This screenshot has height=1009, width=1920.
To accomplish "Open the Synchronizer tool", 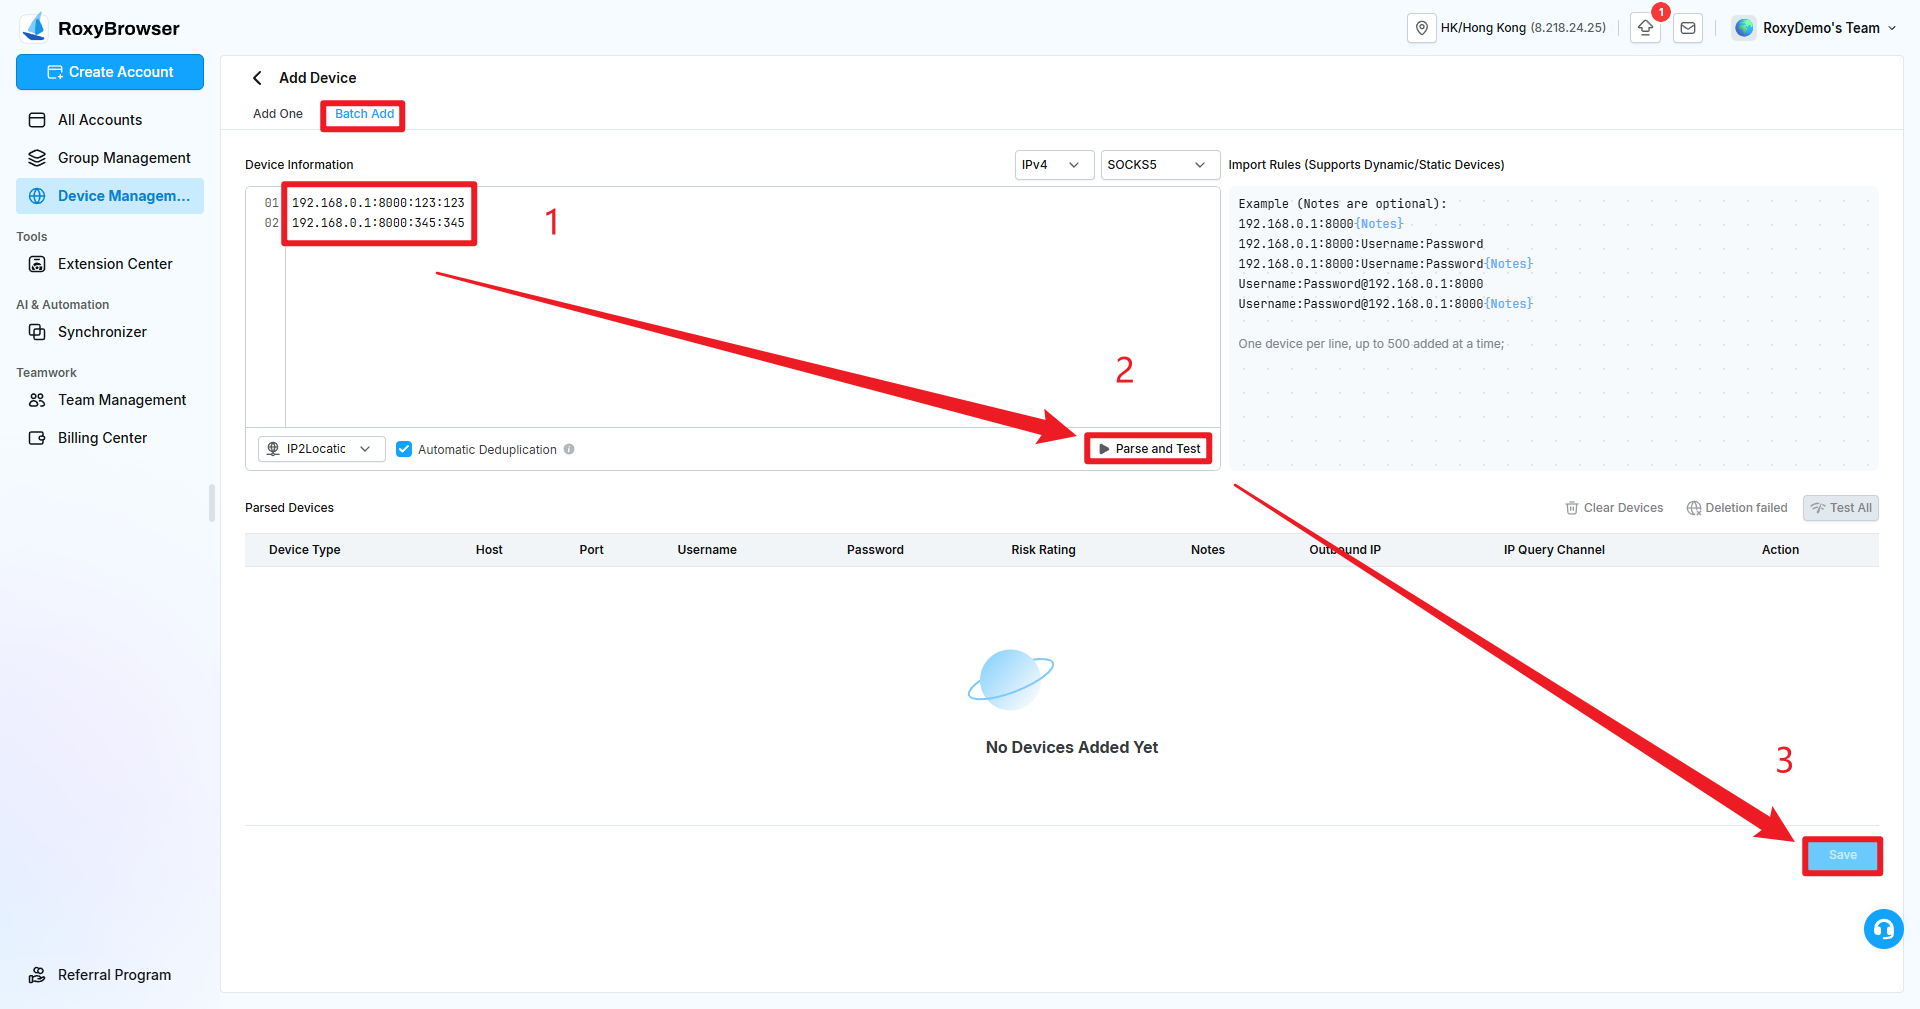I will coord(110,332).
